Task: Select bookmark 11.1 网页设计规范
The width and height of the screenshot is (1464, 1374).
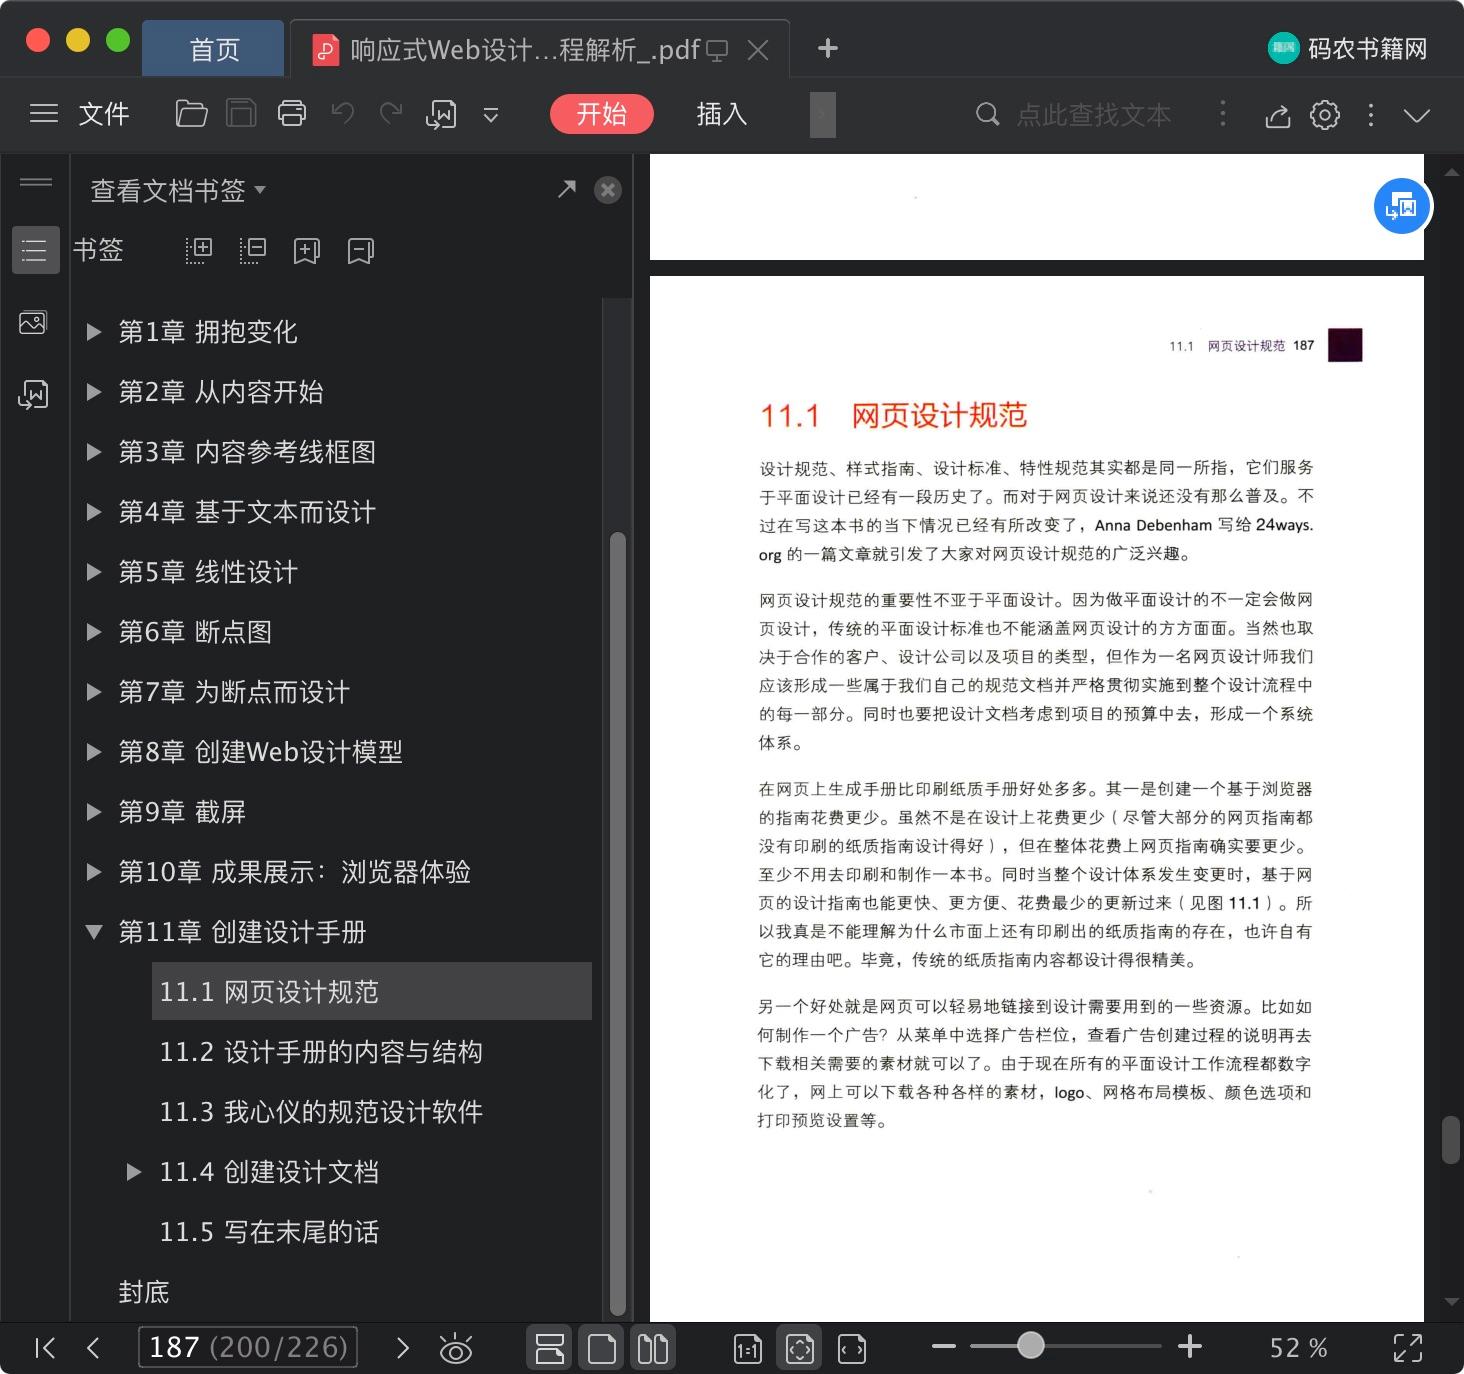Action: click(372, 991)
